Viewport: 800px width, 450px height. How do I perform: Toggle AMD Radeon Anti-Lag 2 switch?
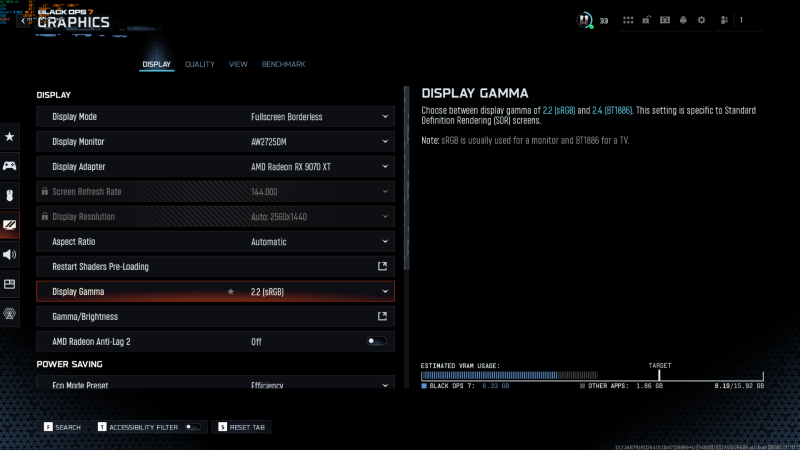coord(377,341)
